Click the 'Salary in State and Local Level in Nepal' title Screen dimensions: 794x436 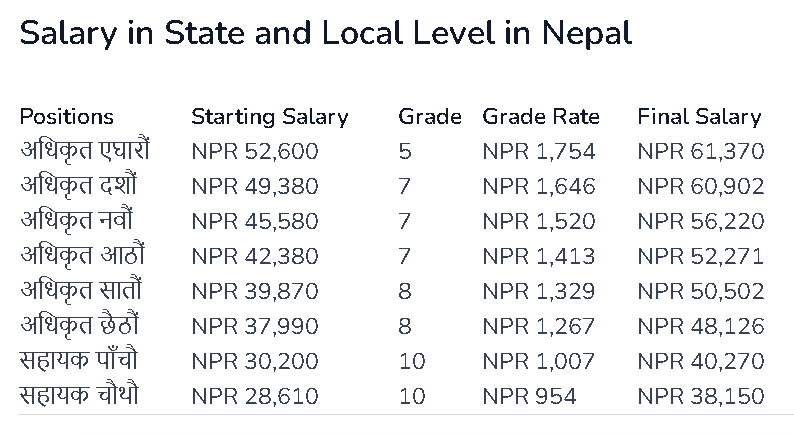[x=325, y=33]
